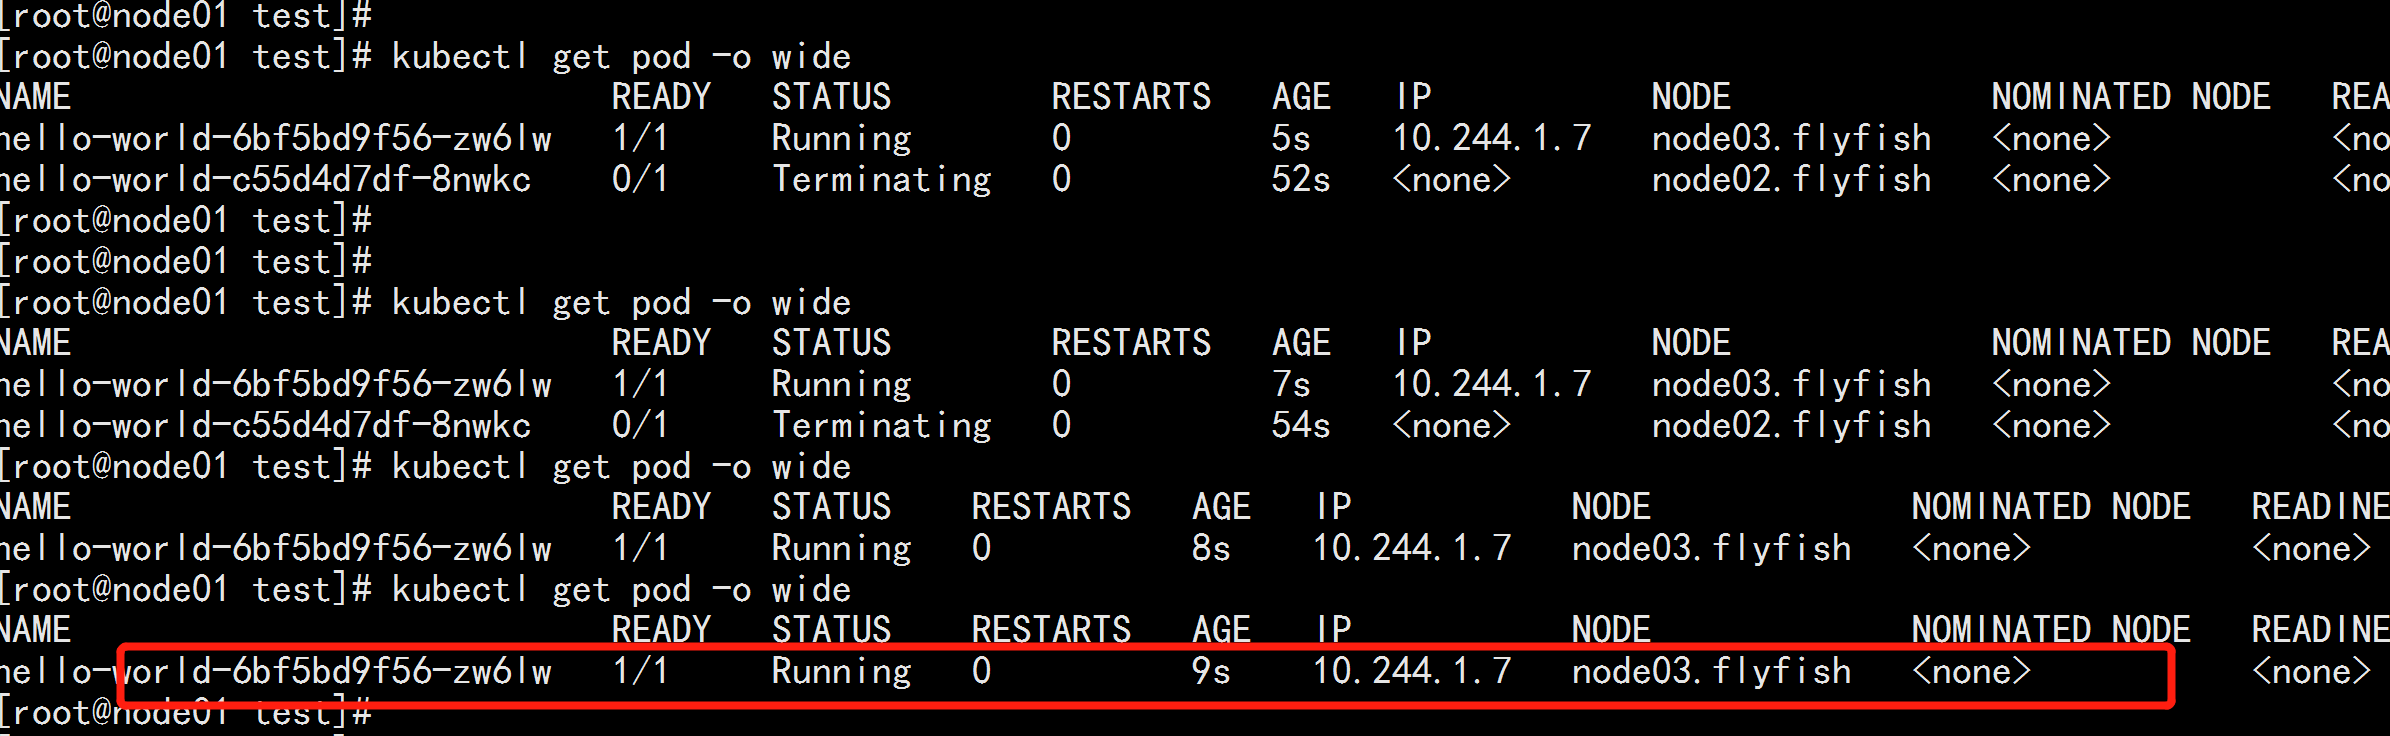The width and height of the screenshot is (2390, 736).
Task: Select Running status in the 5s row
Action: [x=842, y=139]
